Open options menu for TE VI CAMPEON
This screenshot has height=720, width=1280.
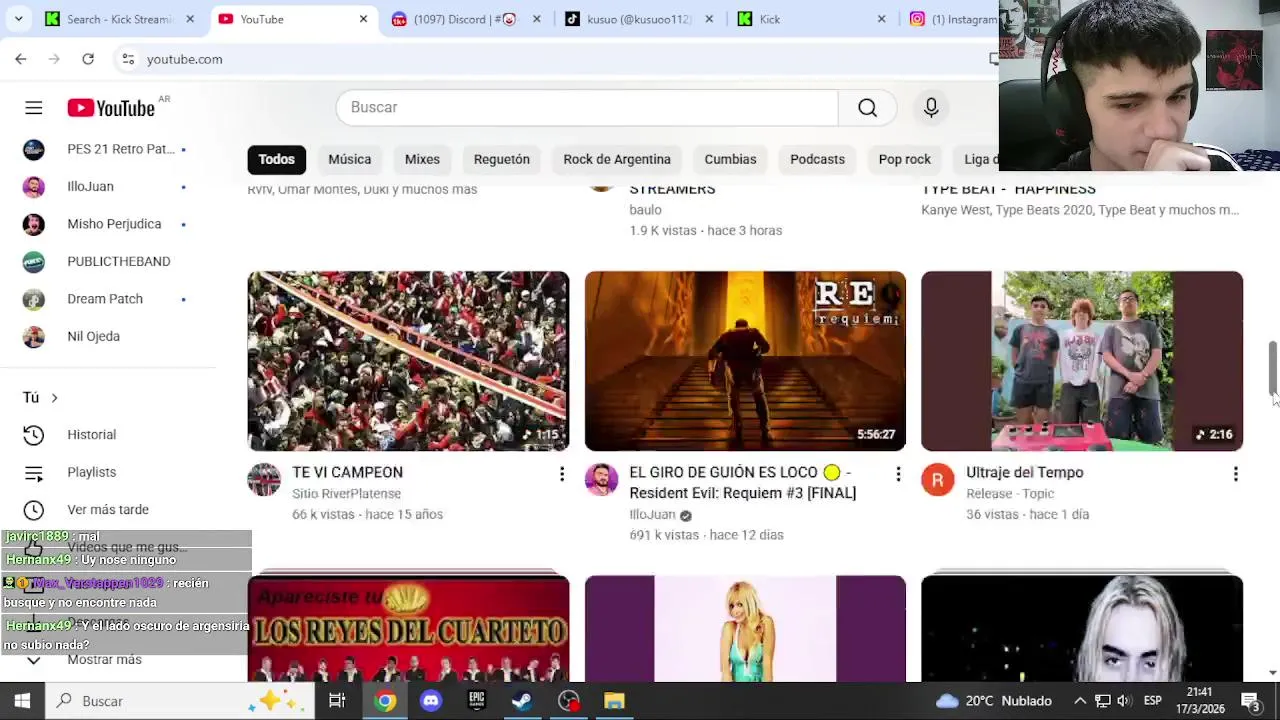click(561, 474)
